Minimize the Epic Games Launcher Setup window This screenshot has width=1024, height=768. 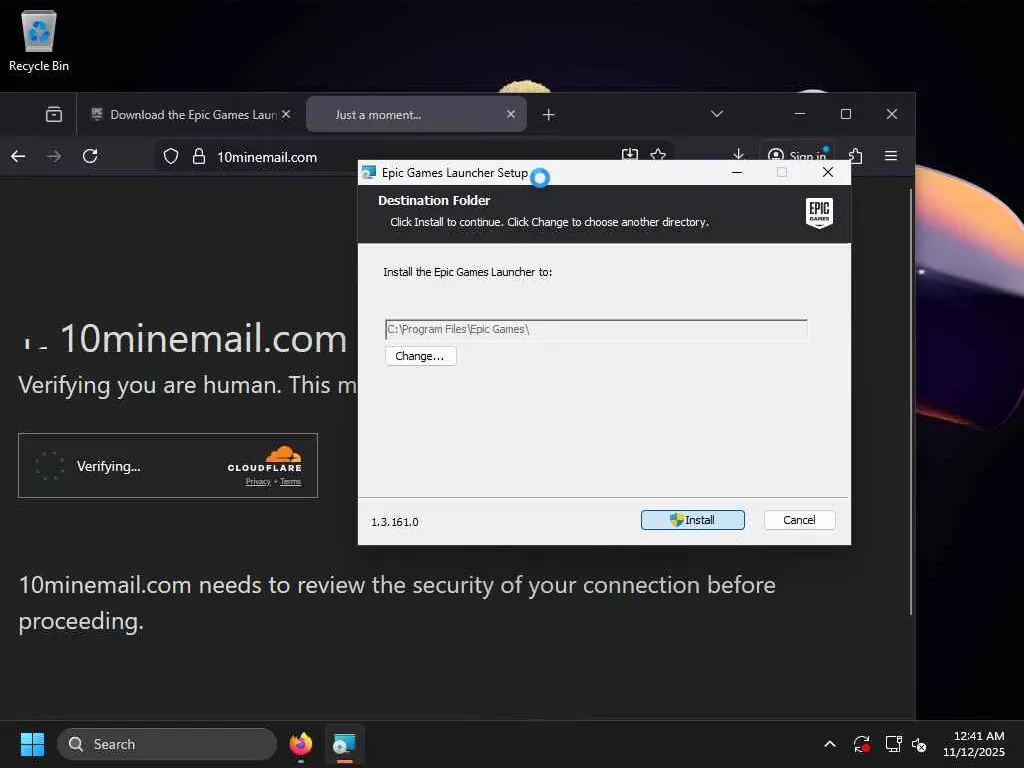tap(737, 172)
